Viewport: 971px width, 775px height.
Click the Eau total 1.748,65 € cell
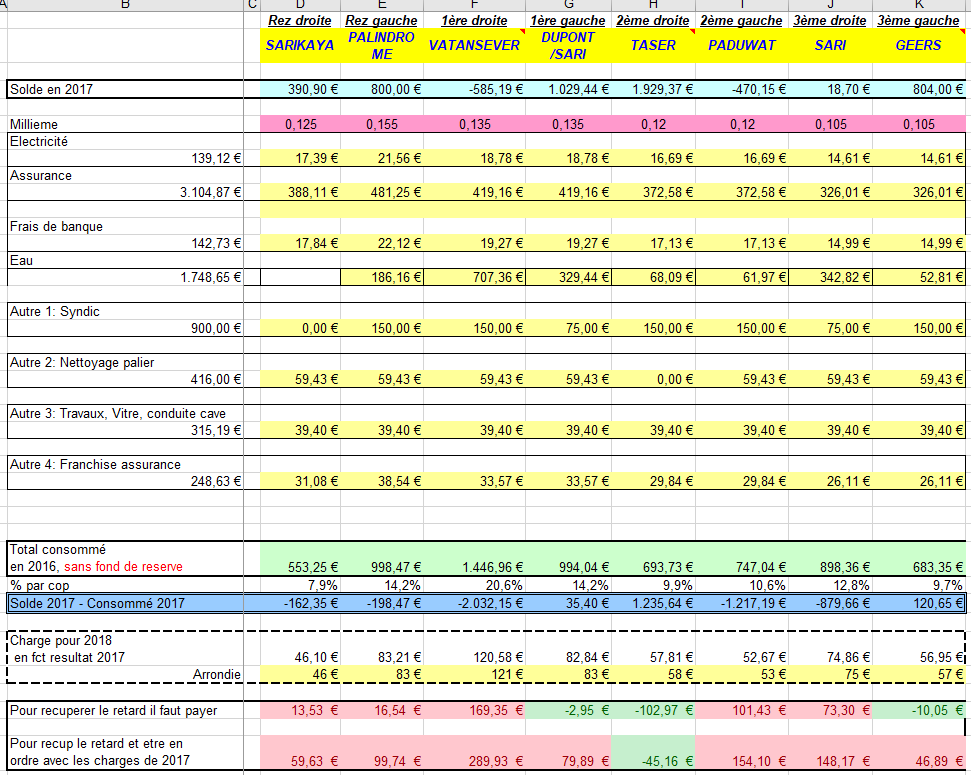125,277
